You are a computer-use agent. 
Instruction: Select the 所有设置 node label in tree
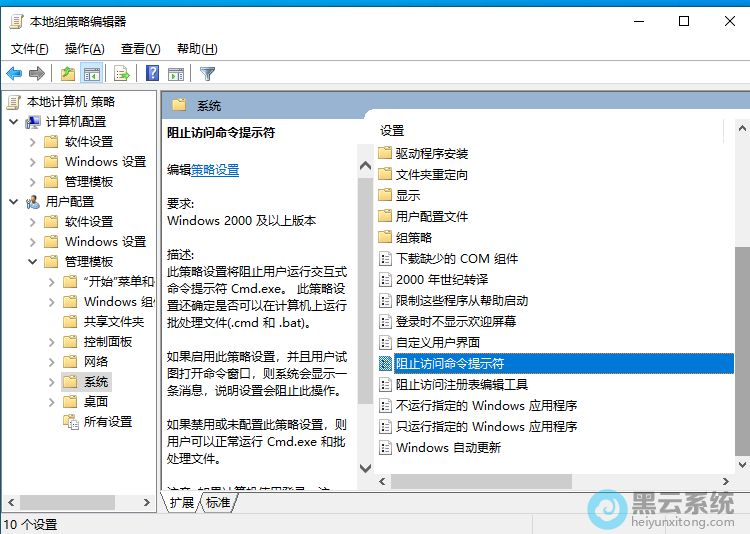pos(108,422)
